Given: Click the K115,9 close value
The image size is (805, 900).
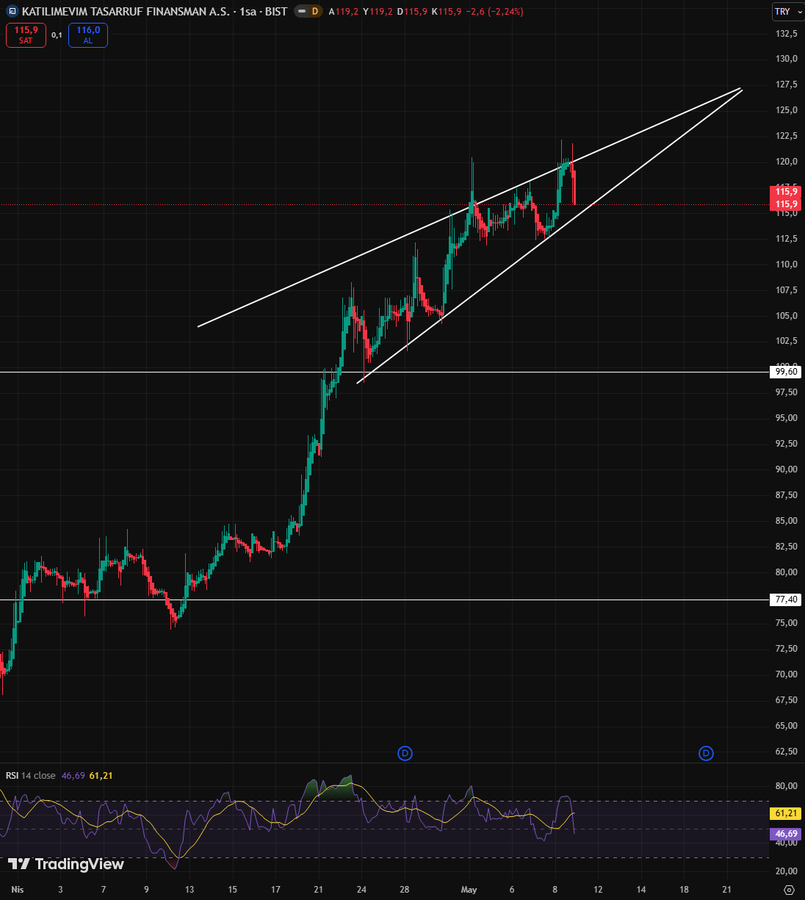Looking at the screenshot, I should click(446, 11).
